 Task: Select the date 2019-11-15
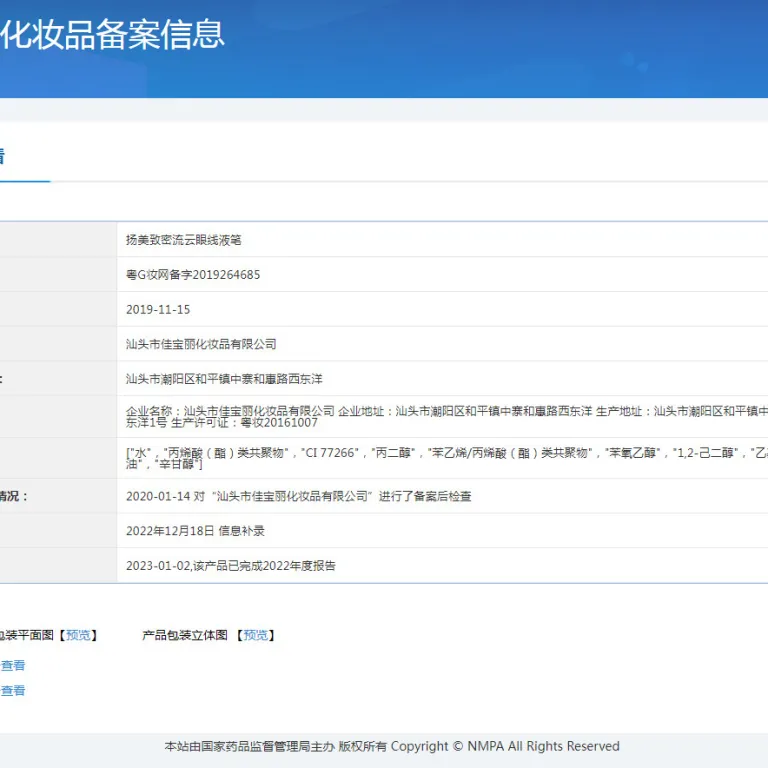click(158, 310)
